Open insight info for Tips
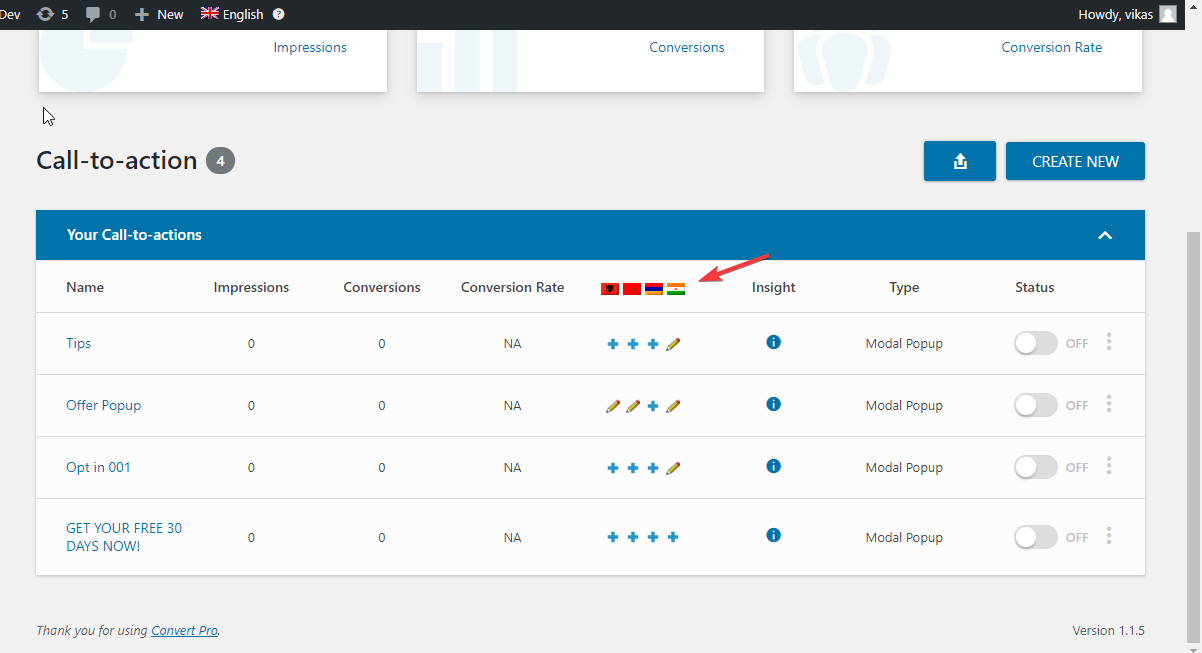The width and height of the screenshot is (1202, 653). tap(773, 342)
